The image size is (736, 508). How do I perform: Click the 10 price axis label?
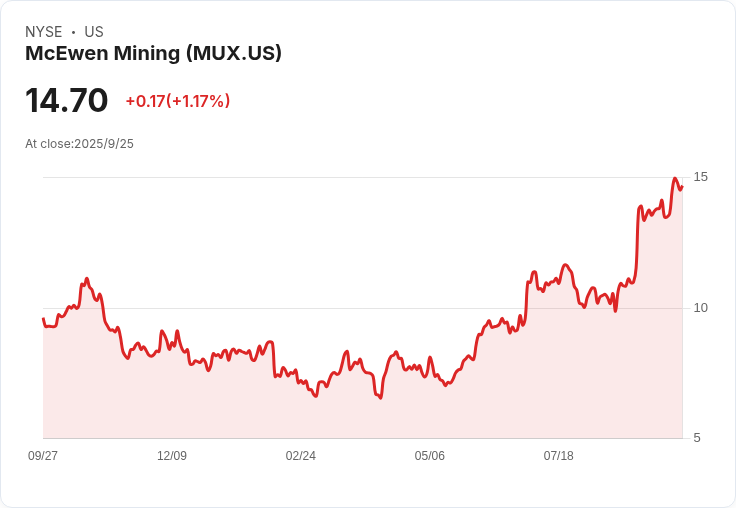700,308
